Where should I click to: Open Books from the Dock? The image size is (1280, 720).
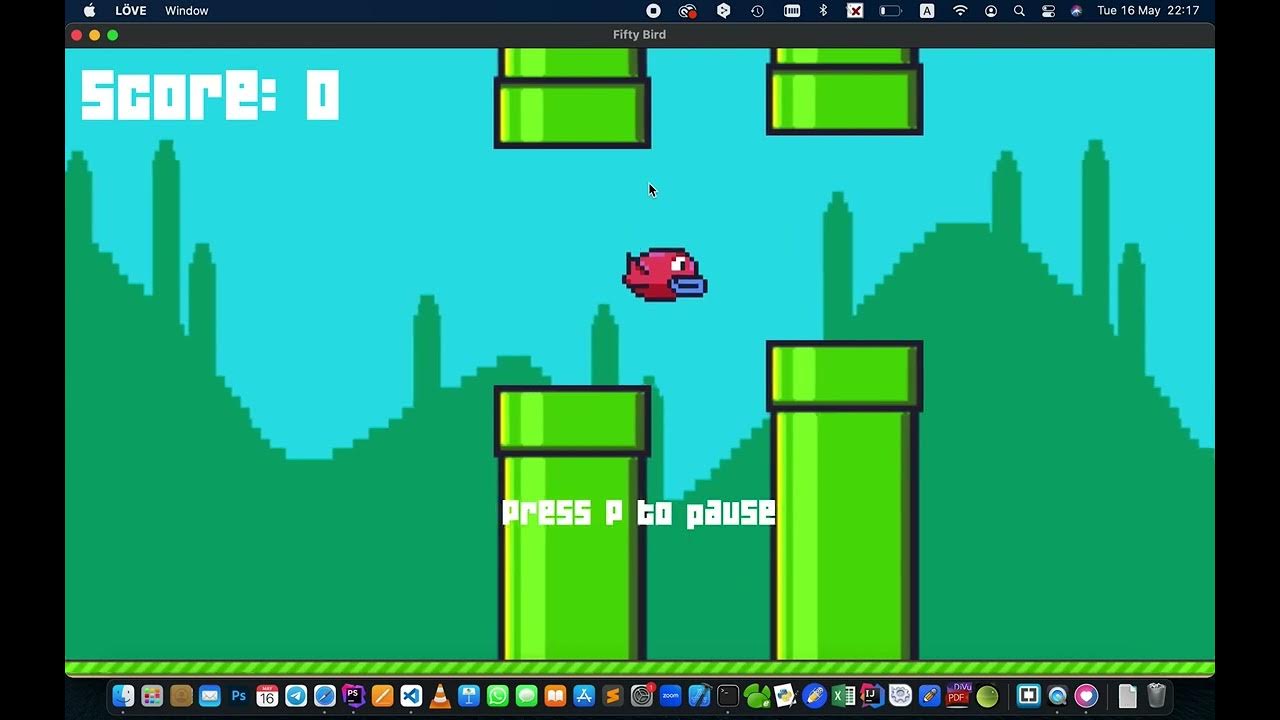tap(555, 695)
